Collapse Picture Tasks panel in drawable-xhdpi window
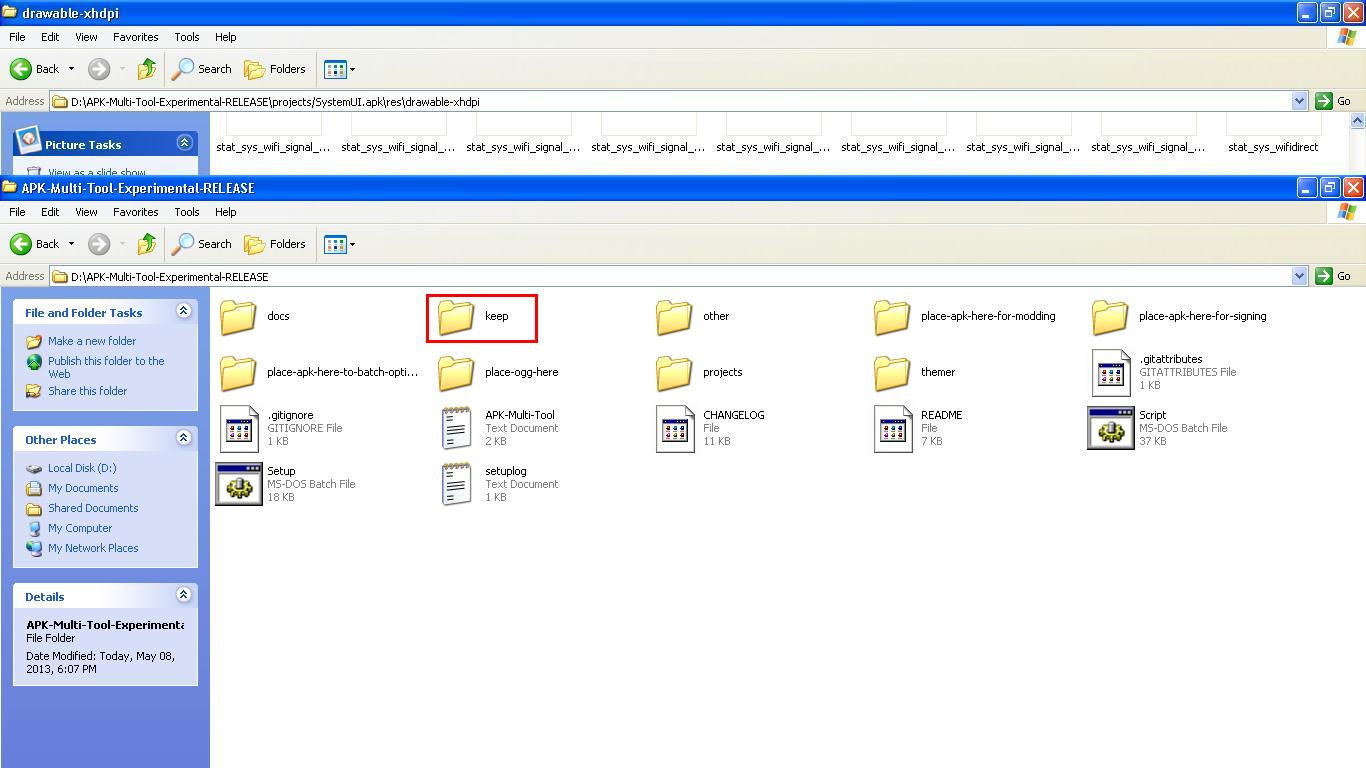Screen dimensions: 1366x768 tap(183, 143)
